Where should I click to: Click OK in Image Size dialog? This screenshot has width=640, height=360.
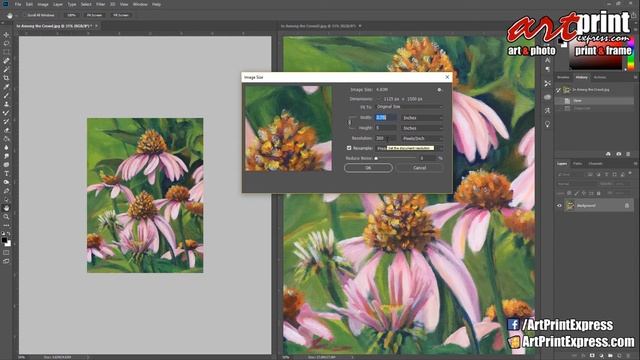pyautogui.click(x=368, y=168)
